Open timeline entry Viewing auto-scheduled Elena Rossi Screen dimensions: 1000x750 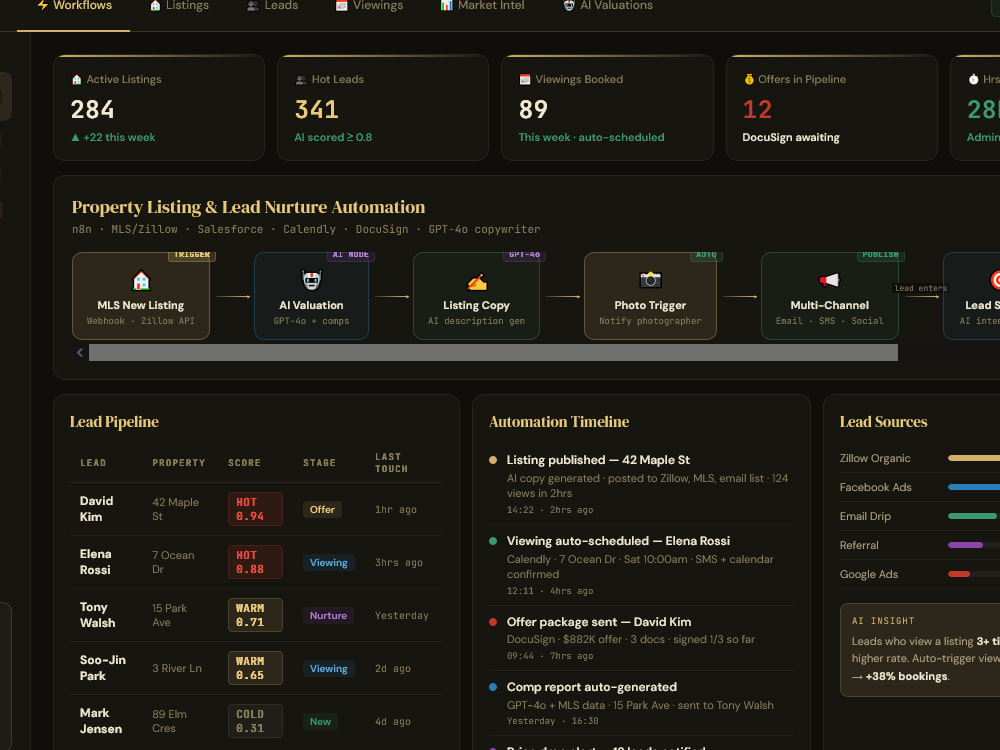tap(640, 565)
